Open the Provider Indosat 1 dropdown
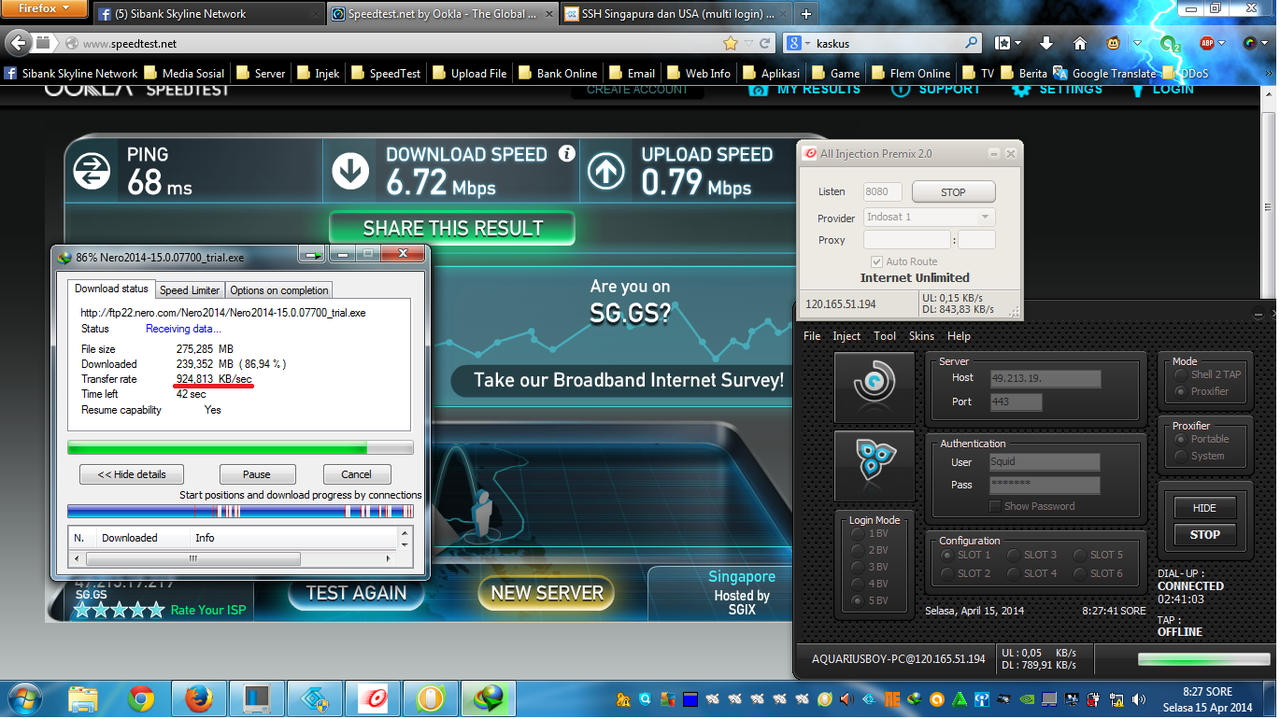Screen dimensions: 1280x719 tap(929, 217)
